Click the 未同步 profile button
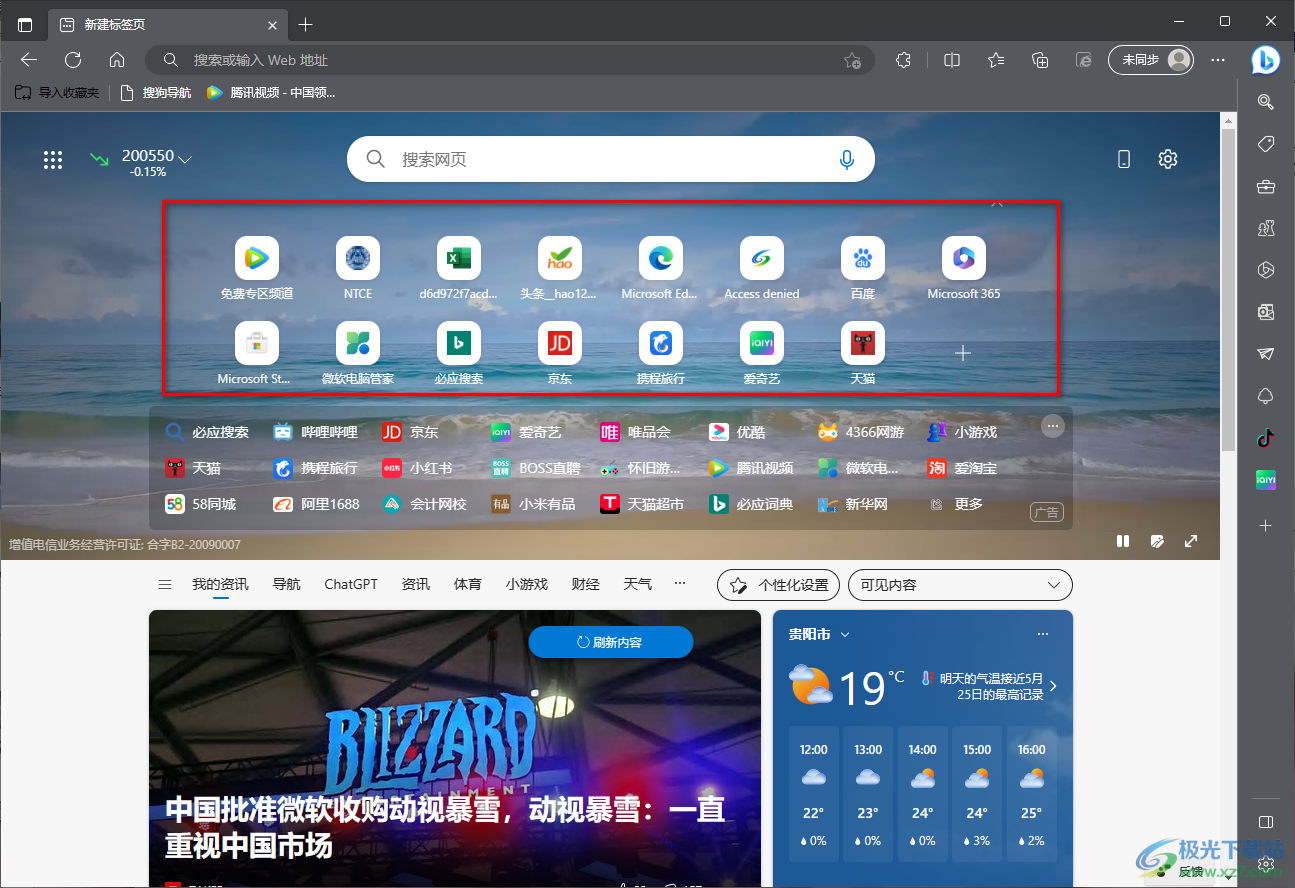This screenshot has height=888, width=1295. (1151, 60)
